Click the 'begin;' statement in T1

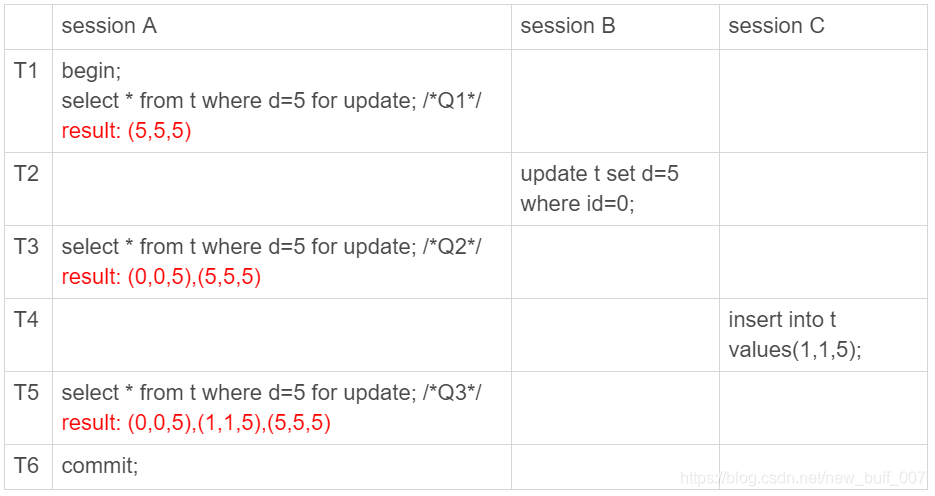[91, 71]
